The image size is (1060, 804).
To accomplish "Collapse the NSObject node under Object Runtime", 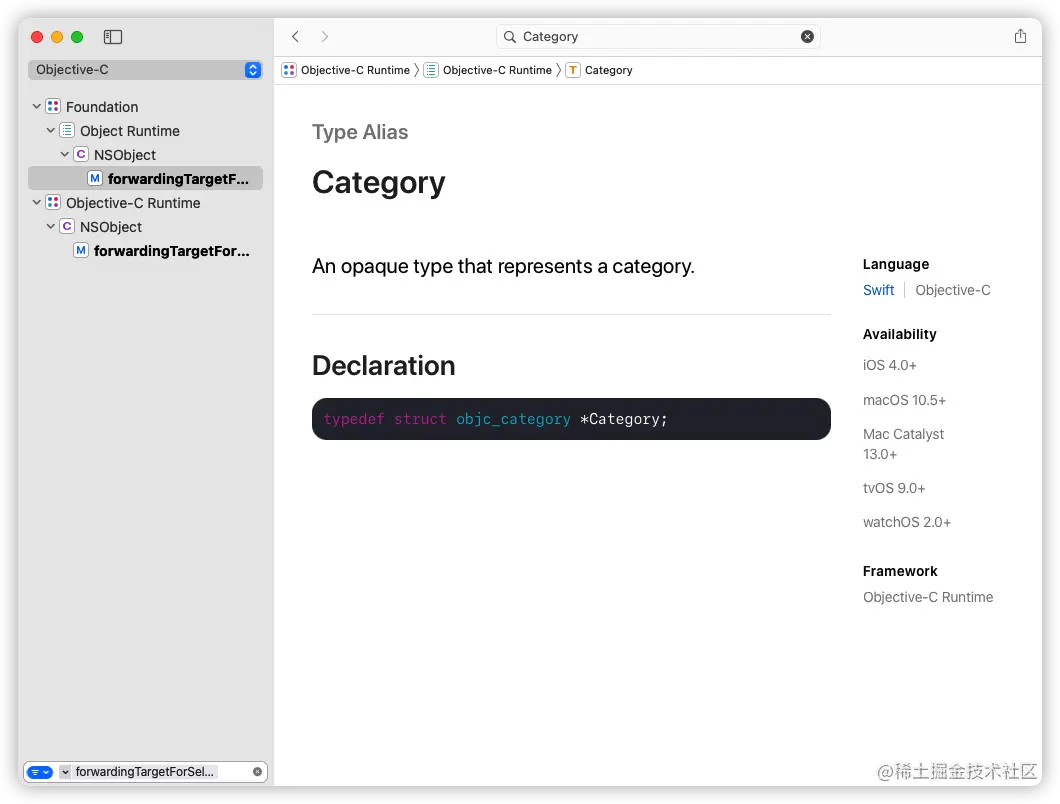I will [x=65, y=155].
